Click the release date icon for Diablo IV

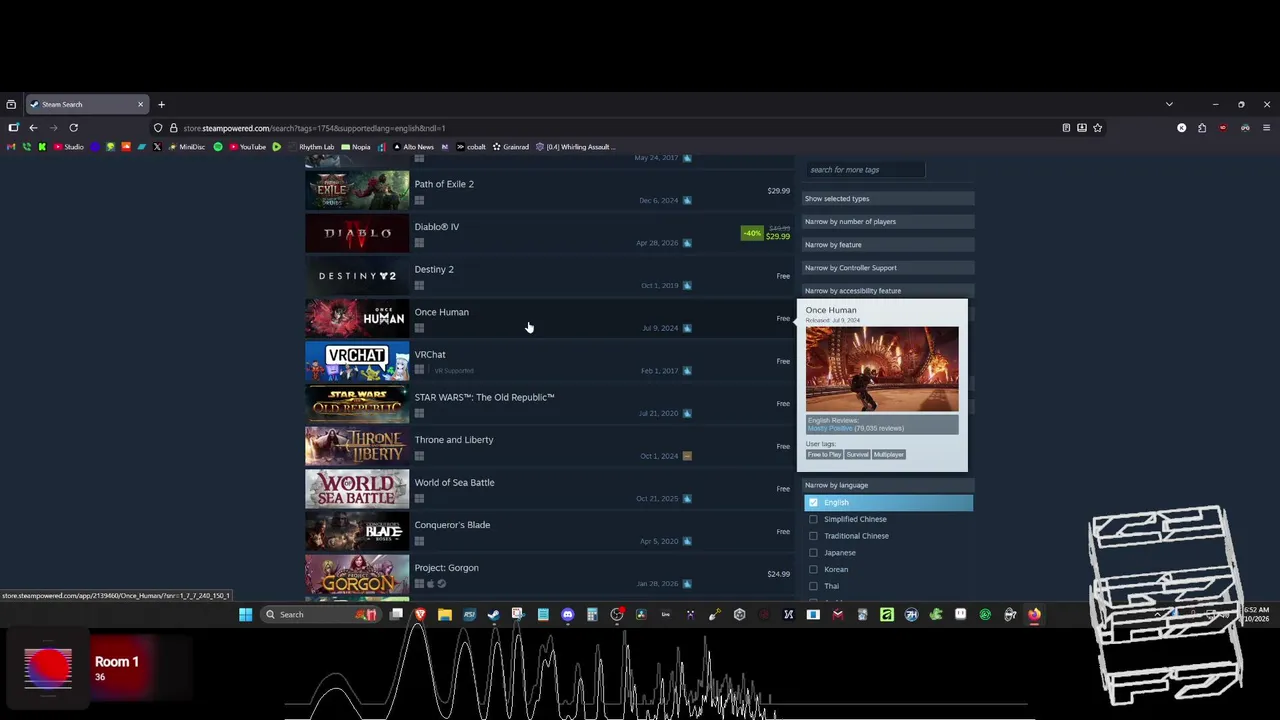coord(687,243)
